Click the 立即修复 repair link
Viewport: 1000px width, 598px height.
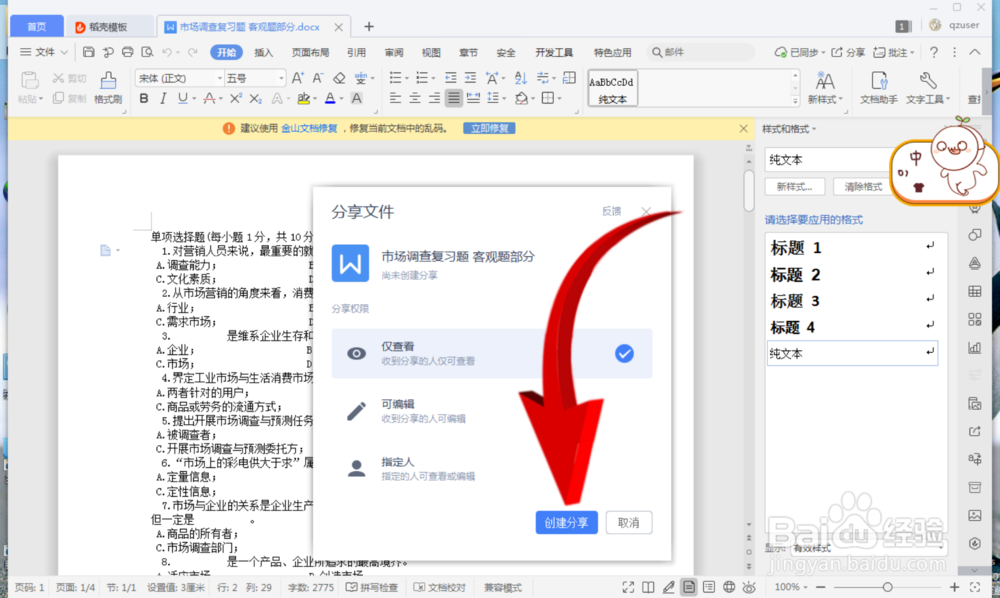(x=489, y=128)
